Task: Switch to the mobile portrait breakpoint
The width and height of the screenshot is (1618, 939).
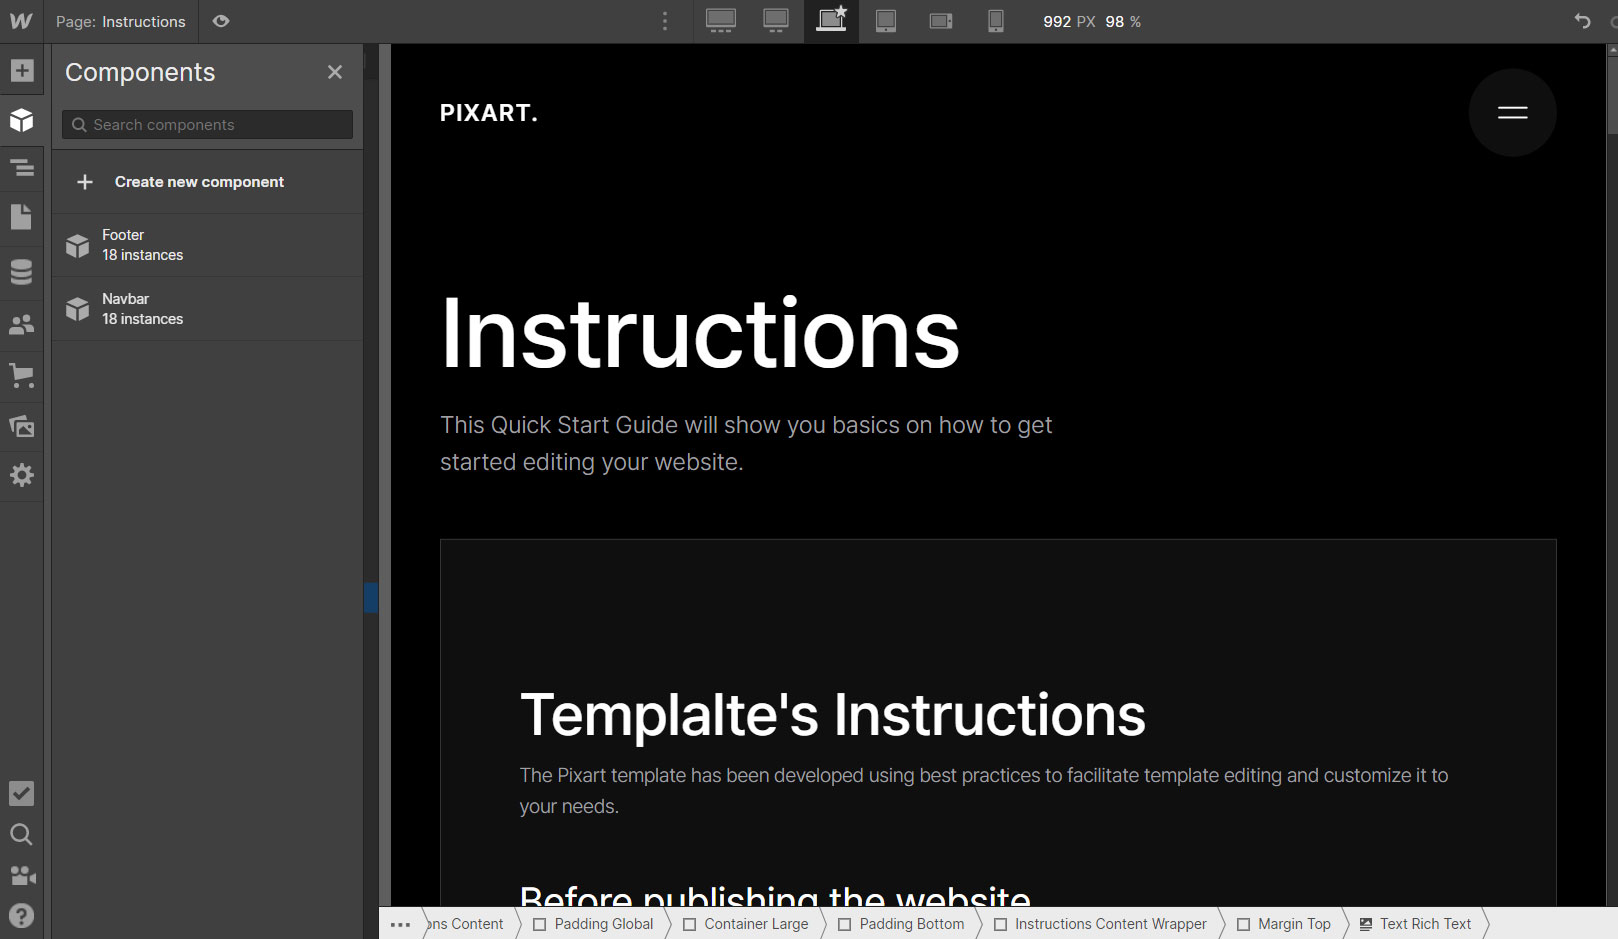Action: pos(995,21)
